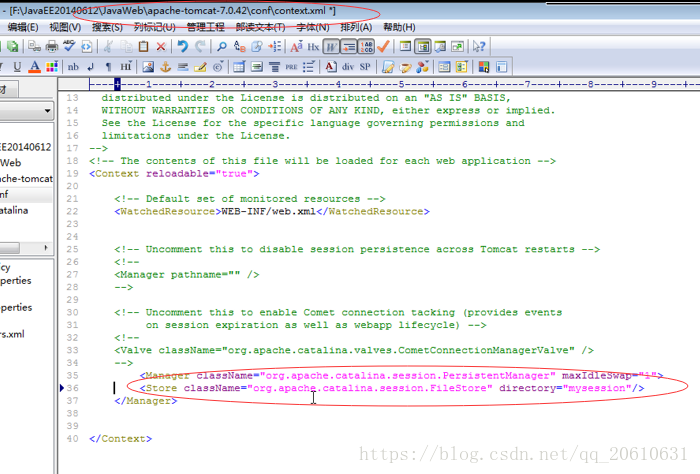This screenshot has height=474, width=700.
Task: Insert image tag with picture icon
Action: [148, 67]
